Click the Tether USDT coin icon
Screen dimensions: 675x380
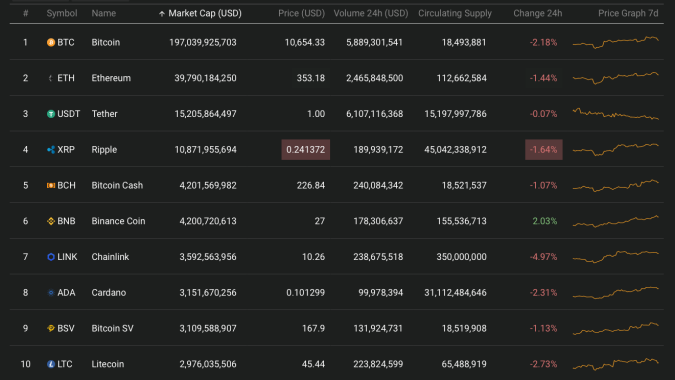51,114
